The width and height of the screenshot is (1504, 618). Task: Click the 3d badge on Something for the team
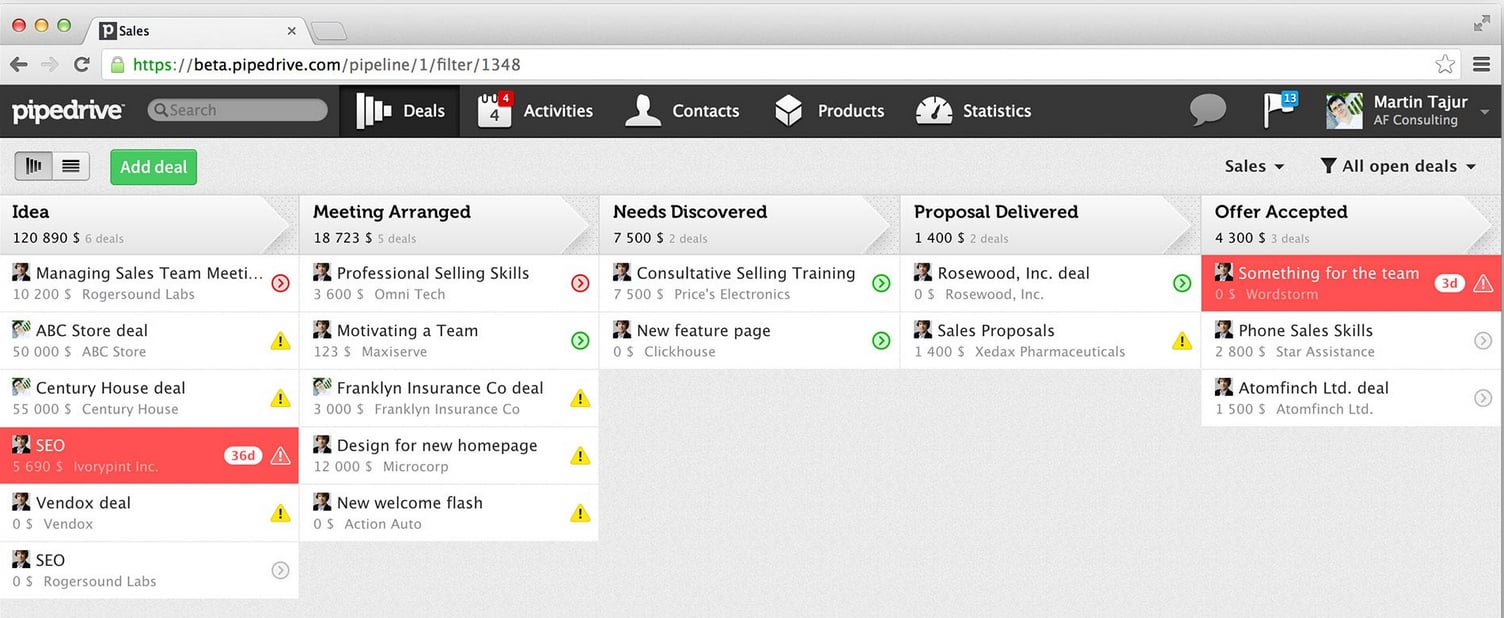[1450, 283]
